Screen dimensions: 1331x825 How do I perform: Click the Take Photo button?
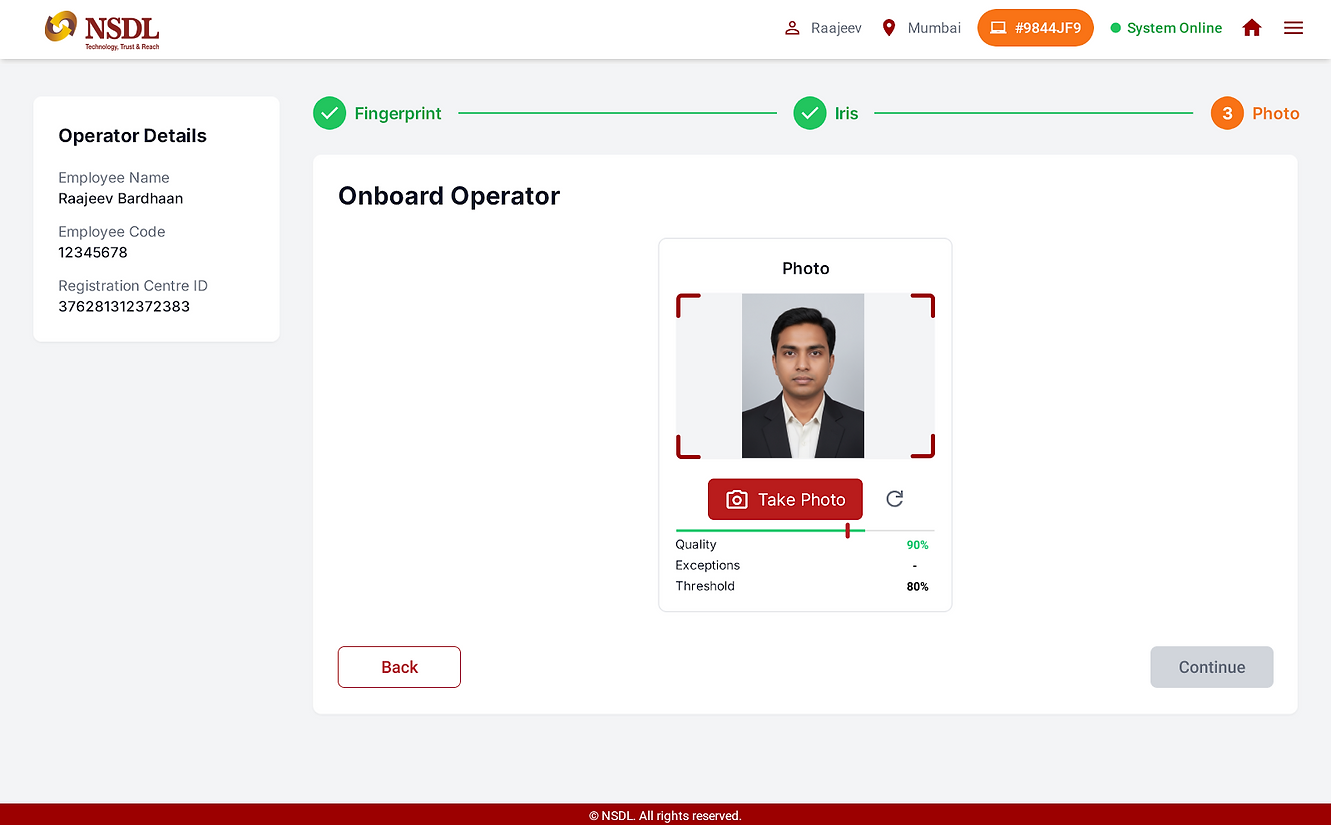point(785,499)
